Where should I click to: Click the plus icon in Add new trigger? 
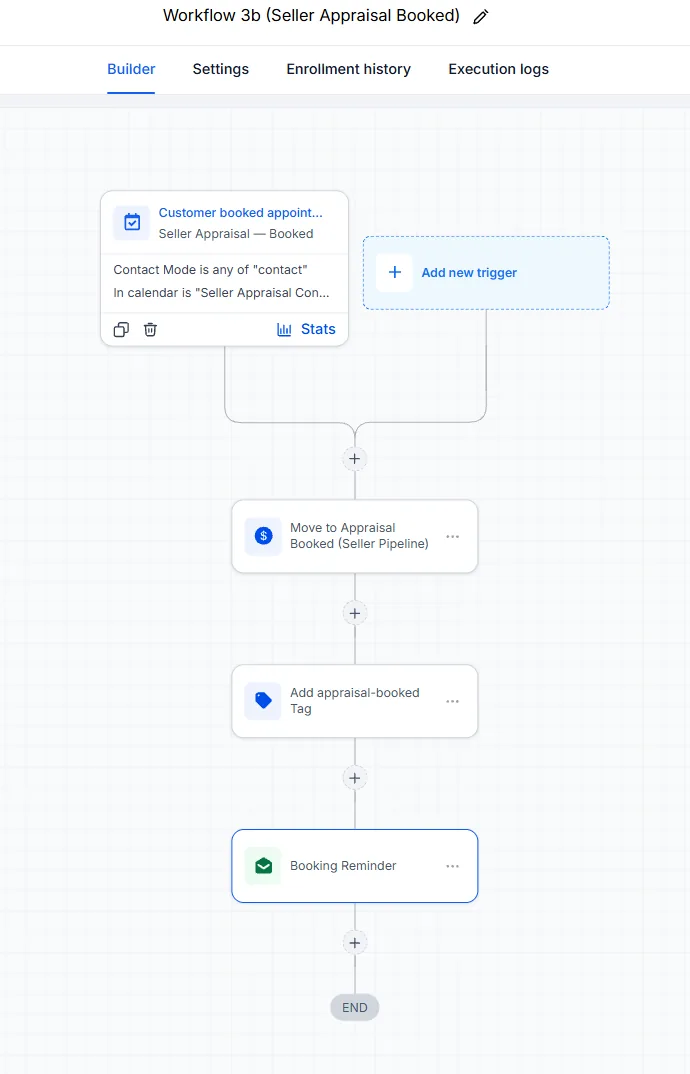[x=395, y=273]
